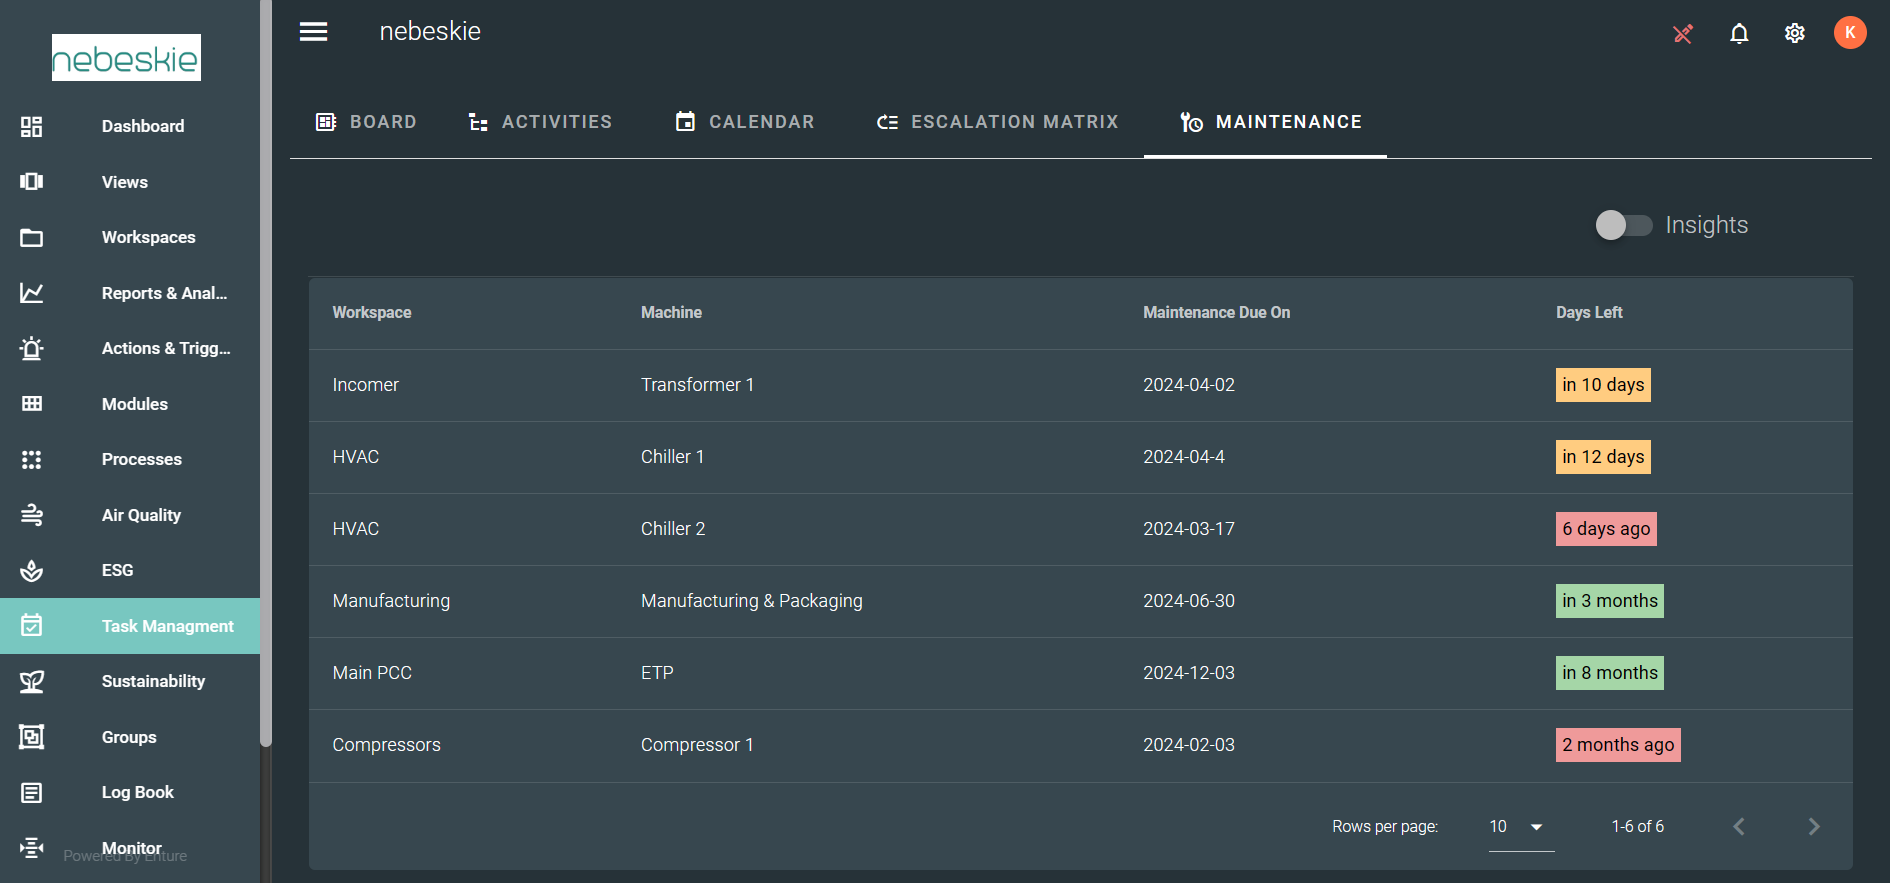This screenshot has height=883, width=1890.
Task: Open Log Book from sidebar
Action: click(x=137, y=792)
